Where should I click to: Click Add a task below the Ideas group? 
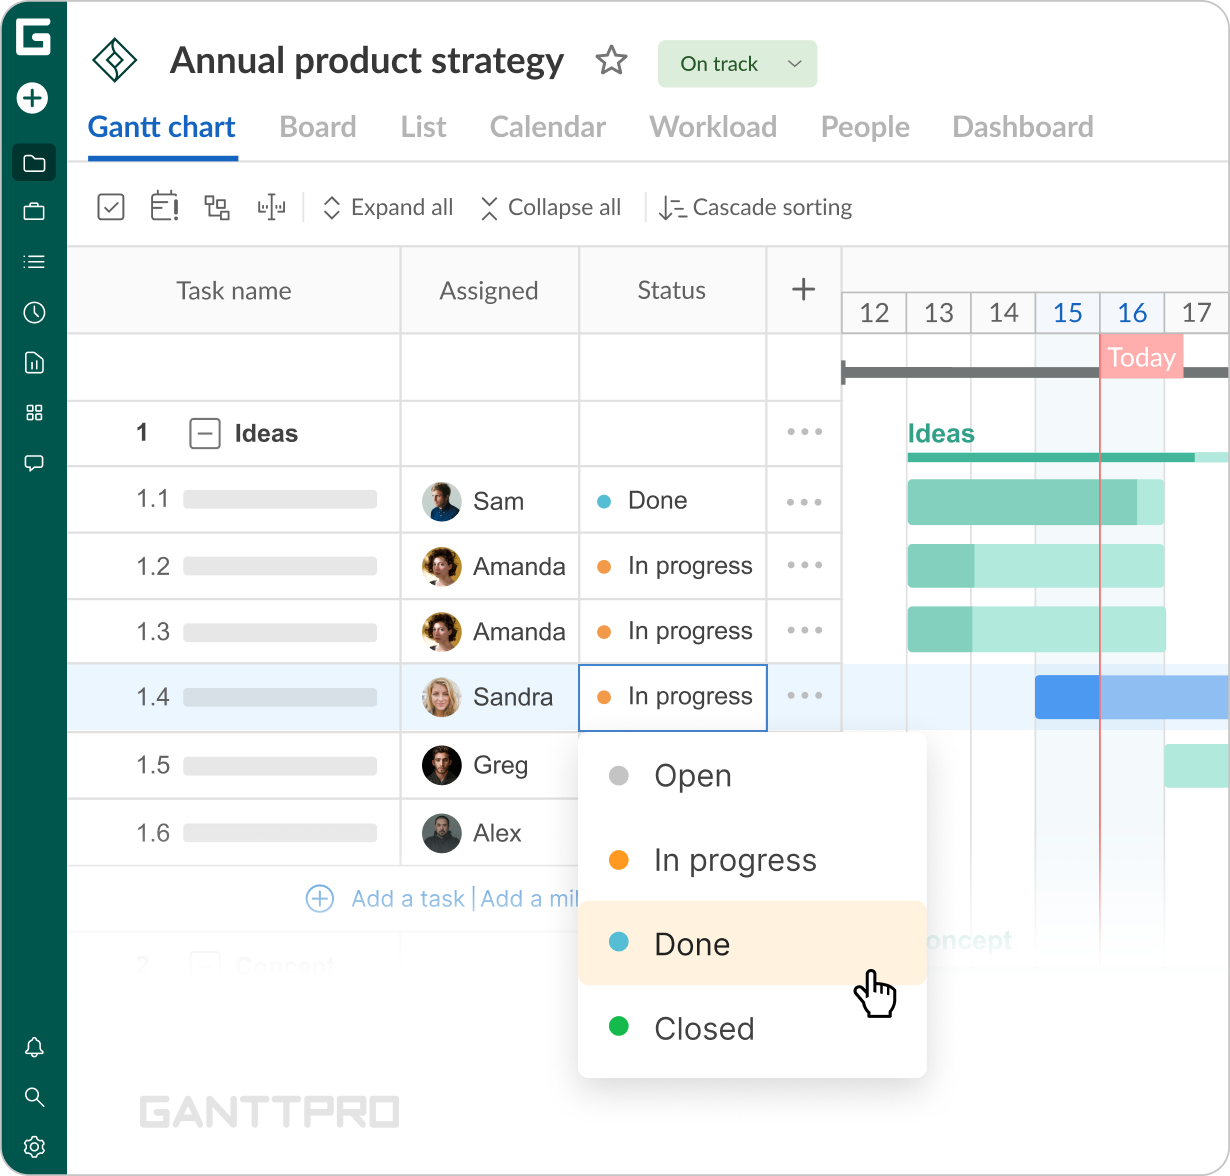point(407,898)
